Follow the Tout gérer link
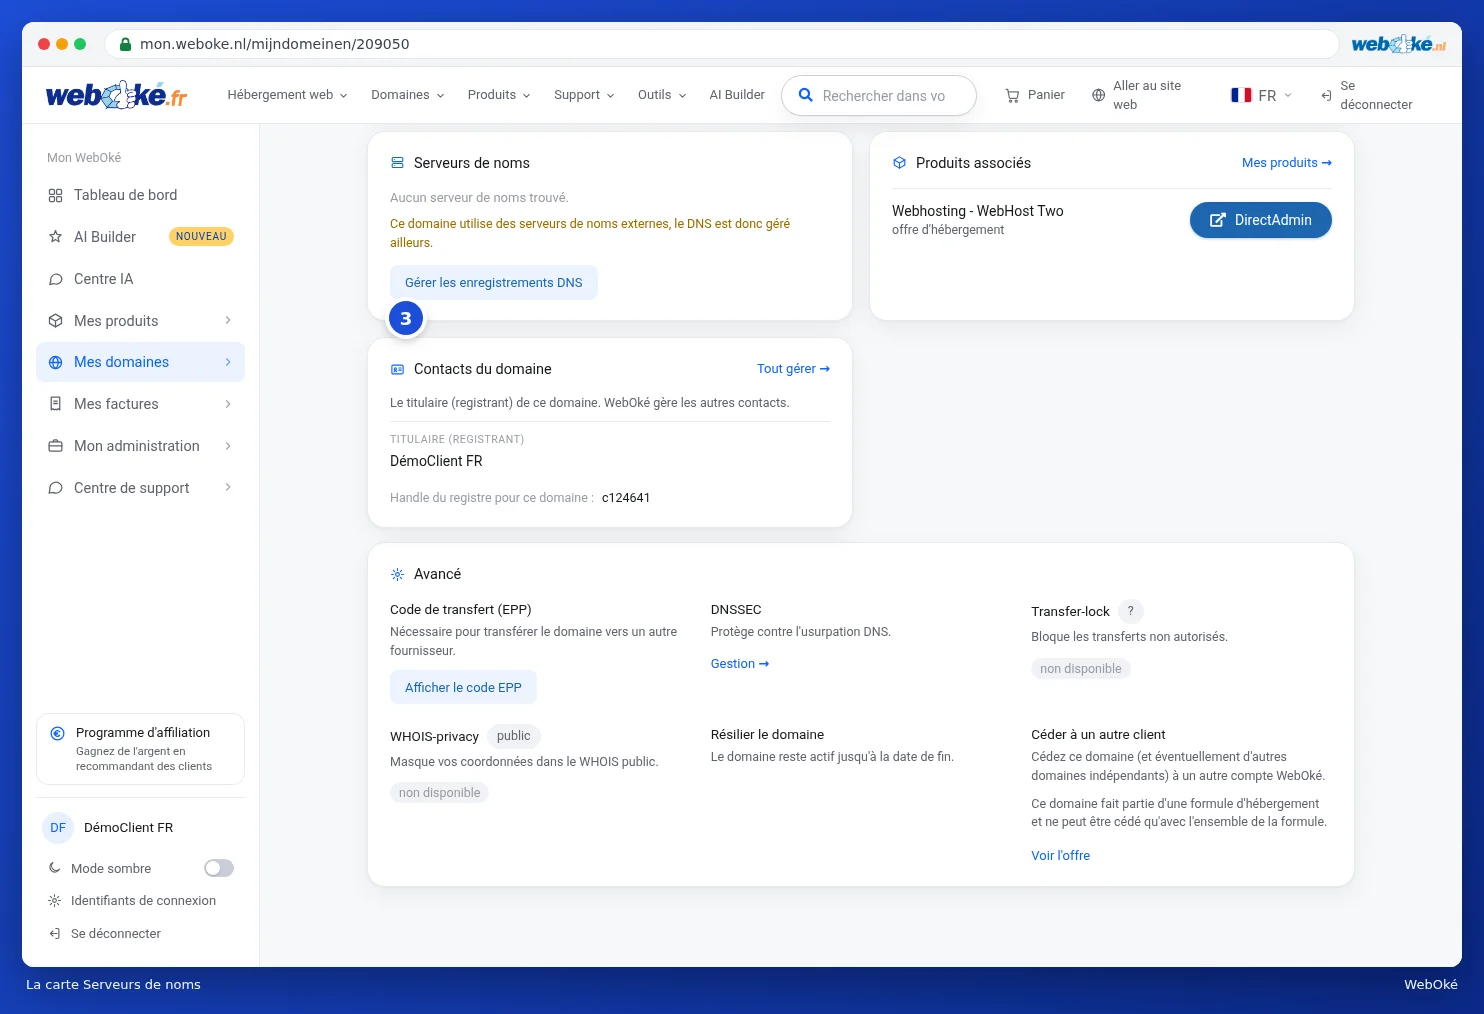 [793, 369]
